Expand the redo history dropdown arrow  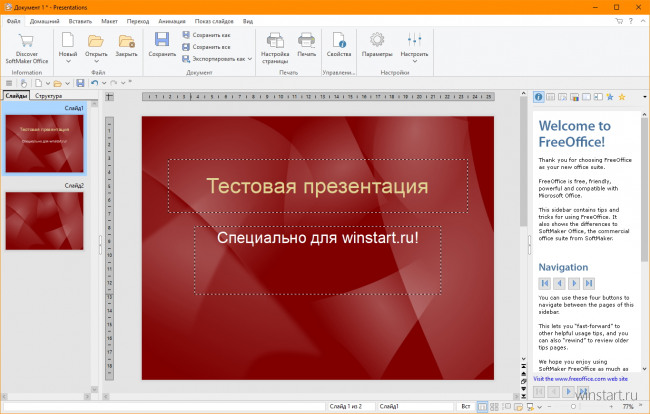[123, 83]
